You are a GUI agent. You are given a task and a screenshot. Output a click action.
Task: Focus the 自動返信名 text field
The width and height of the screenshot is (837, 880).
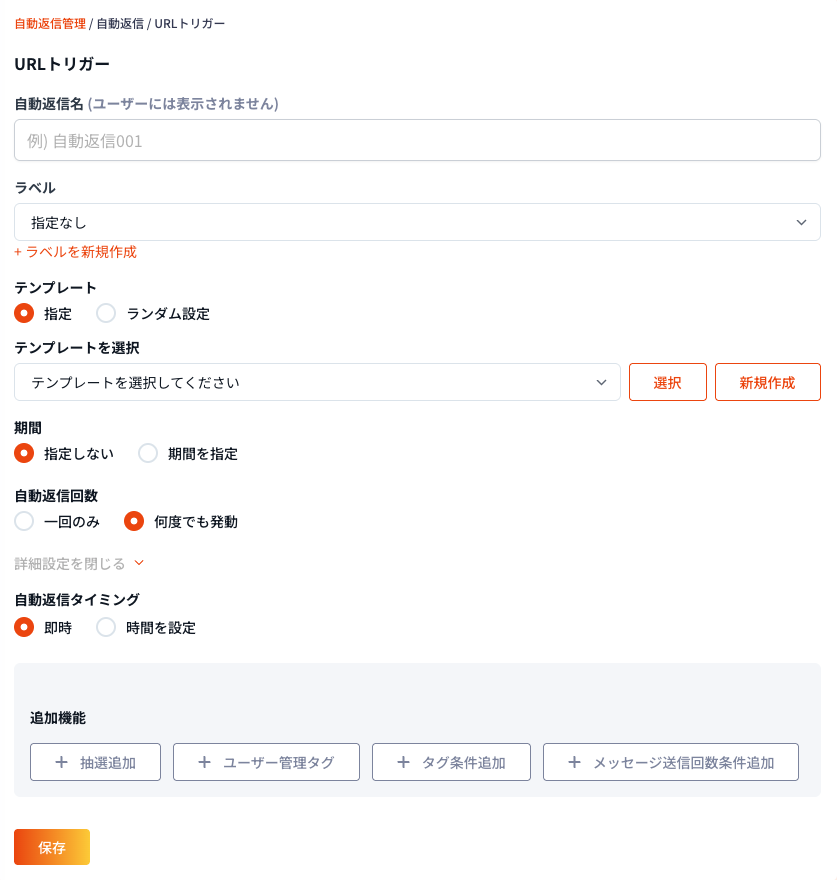(x=417, y=141)
